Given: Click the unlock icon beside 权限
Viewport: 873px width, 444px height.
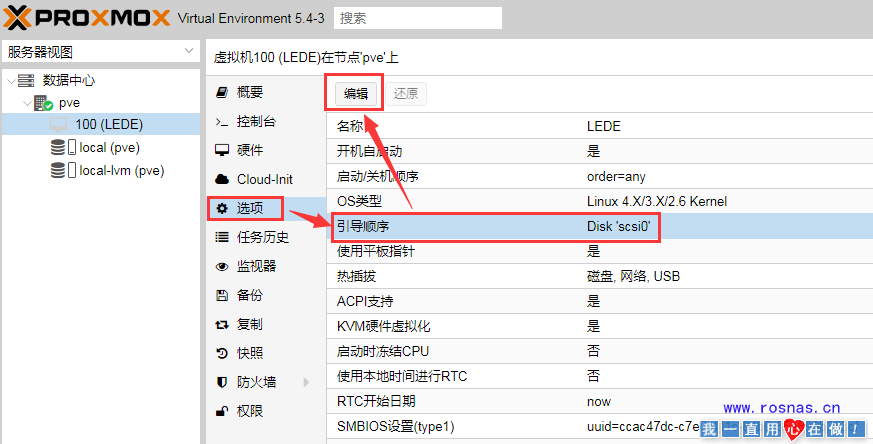Looking at the screenshot, I should click(222, 411).
